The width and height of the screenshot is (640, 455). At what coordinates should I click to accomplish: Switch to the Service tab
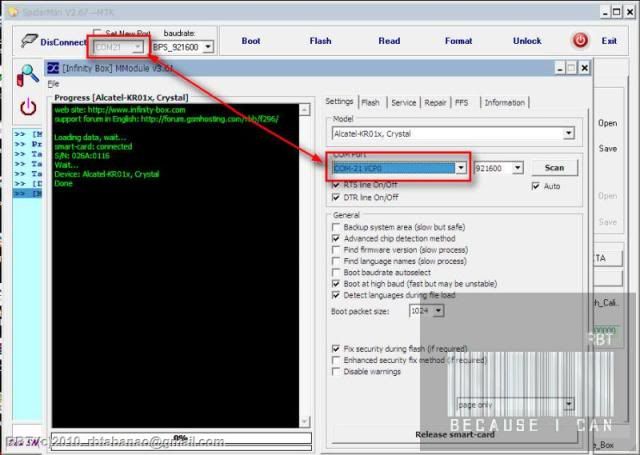tap(403, 102)
